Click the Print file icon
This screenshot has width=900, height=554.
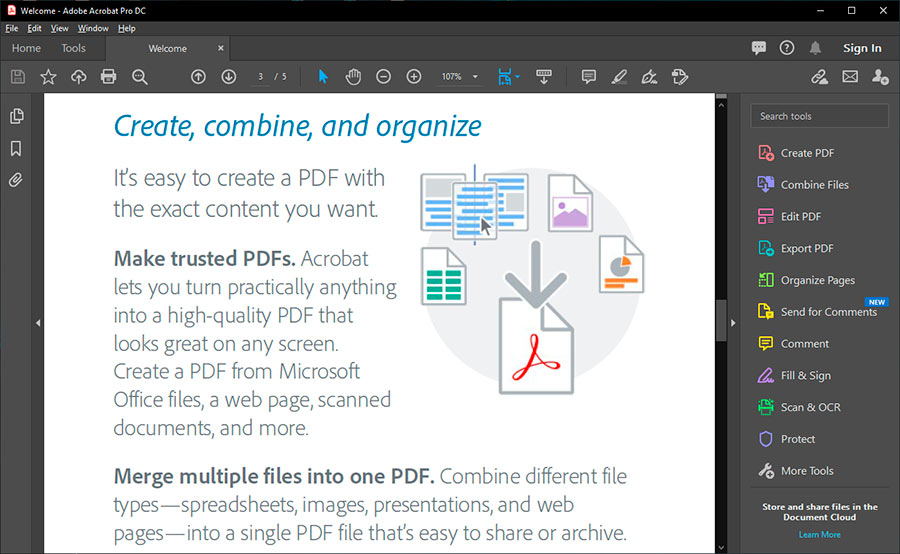[x=108, y=77]
